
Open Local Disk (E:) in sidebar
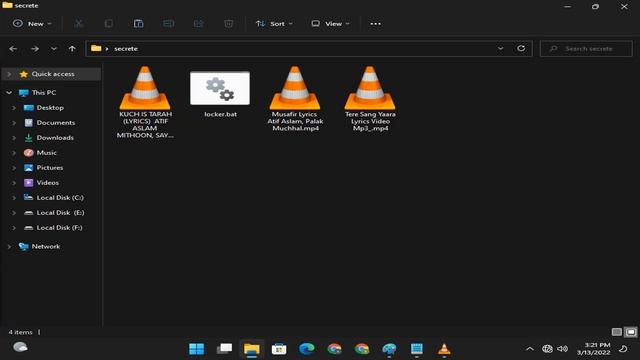pos(60,213)
